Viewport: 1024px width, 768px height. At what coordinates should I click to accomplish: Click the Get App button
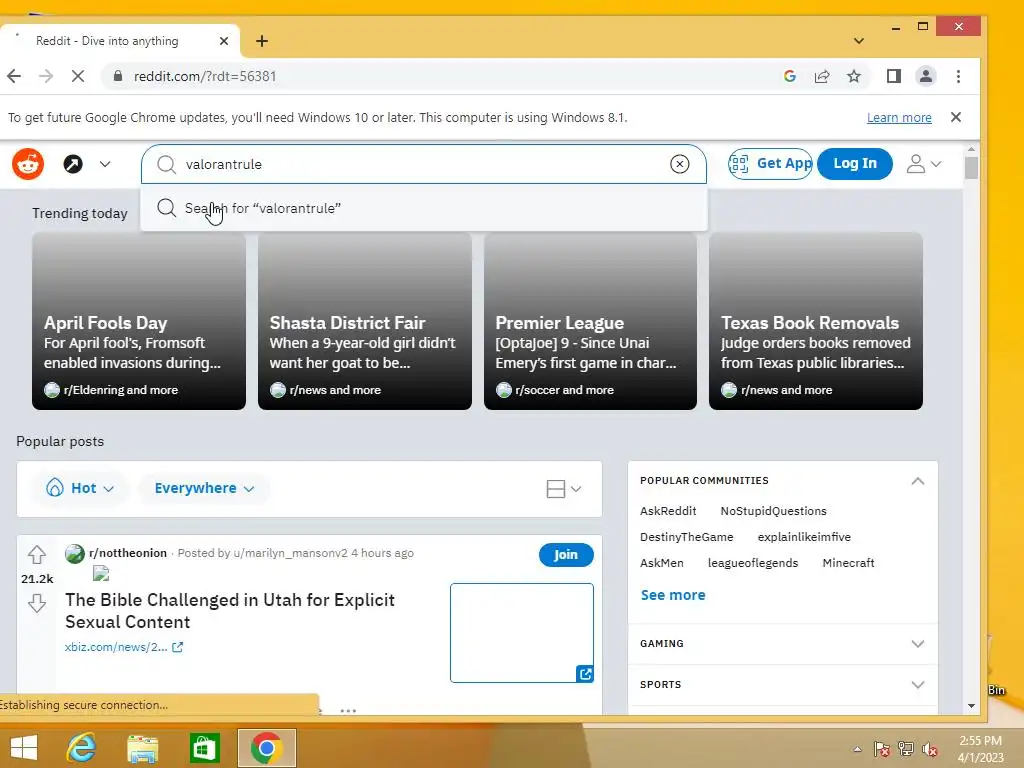[771, 163]
